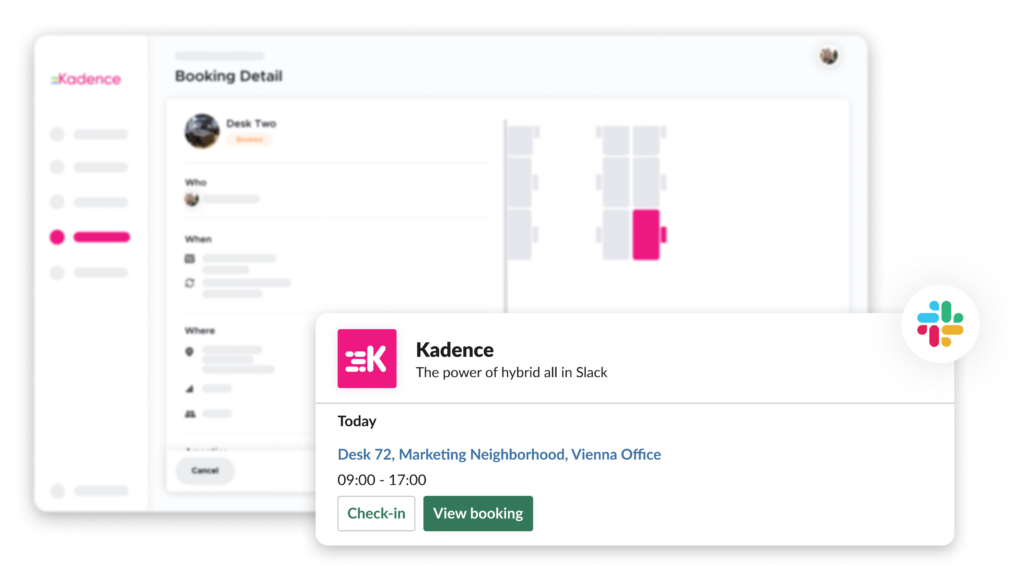Click the Today label in Slack card
The width and height of the screenshot is (1024, 571).
(357, 421)
